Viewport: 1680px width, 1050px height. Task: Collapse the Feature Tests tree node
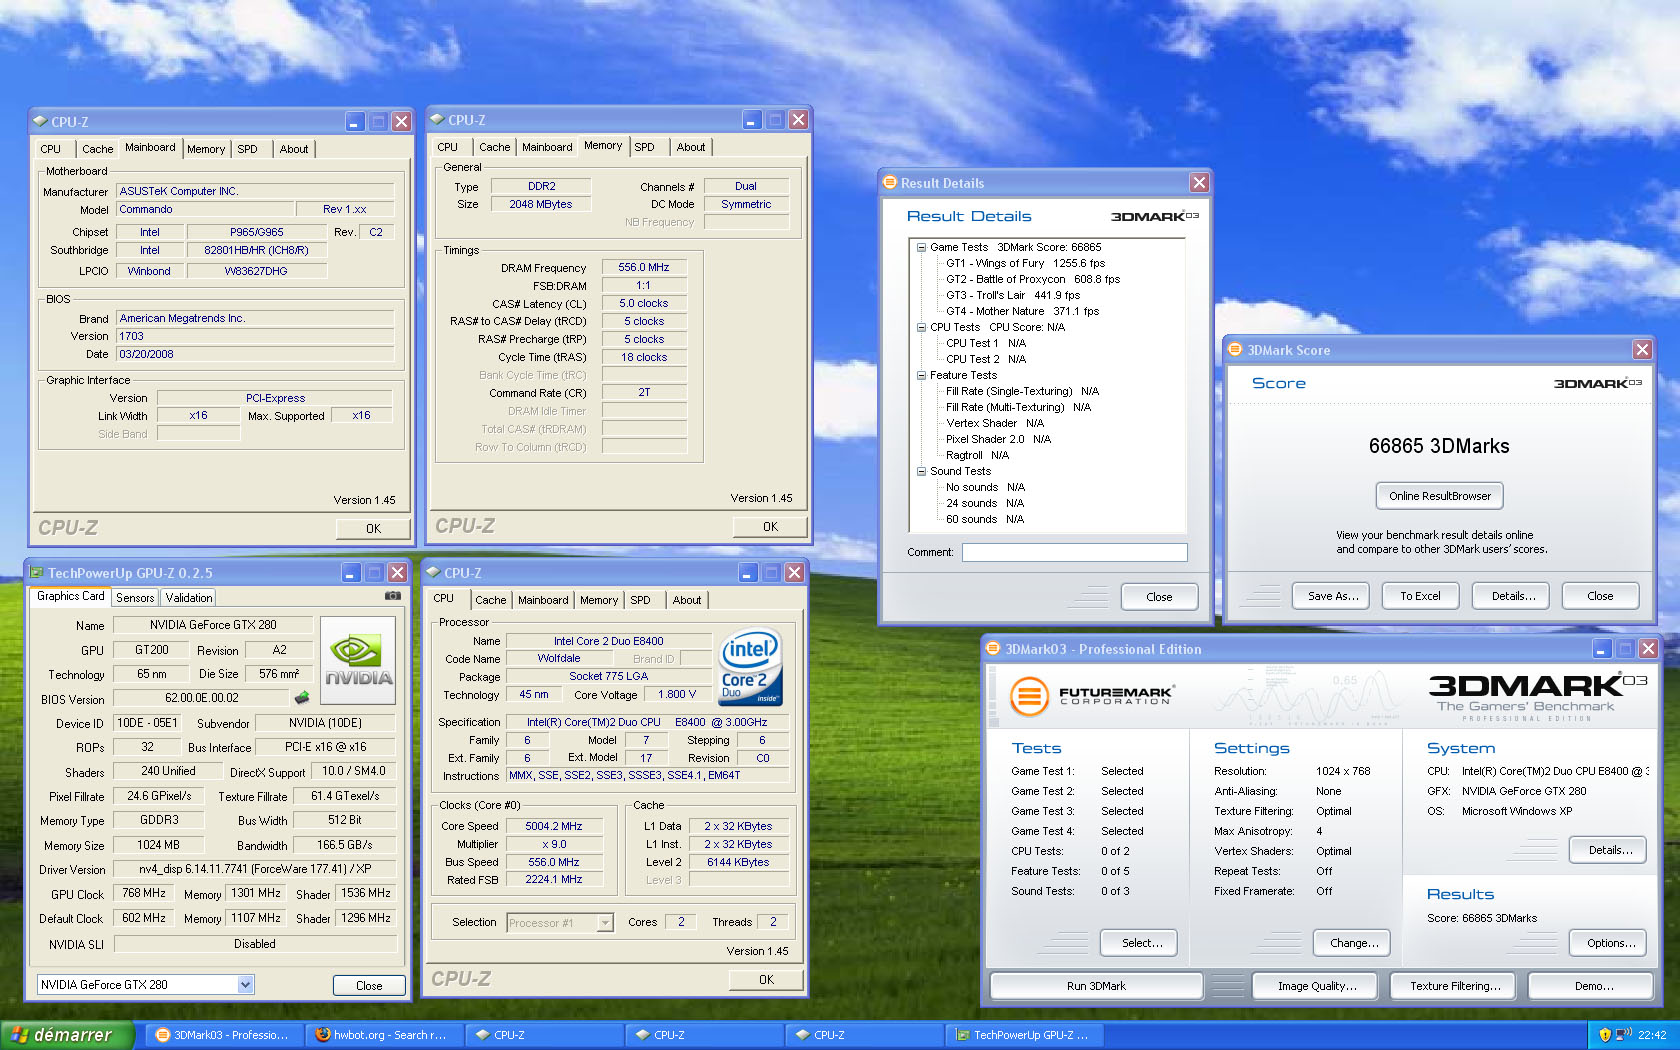tap(921, 375)
